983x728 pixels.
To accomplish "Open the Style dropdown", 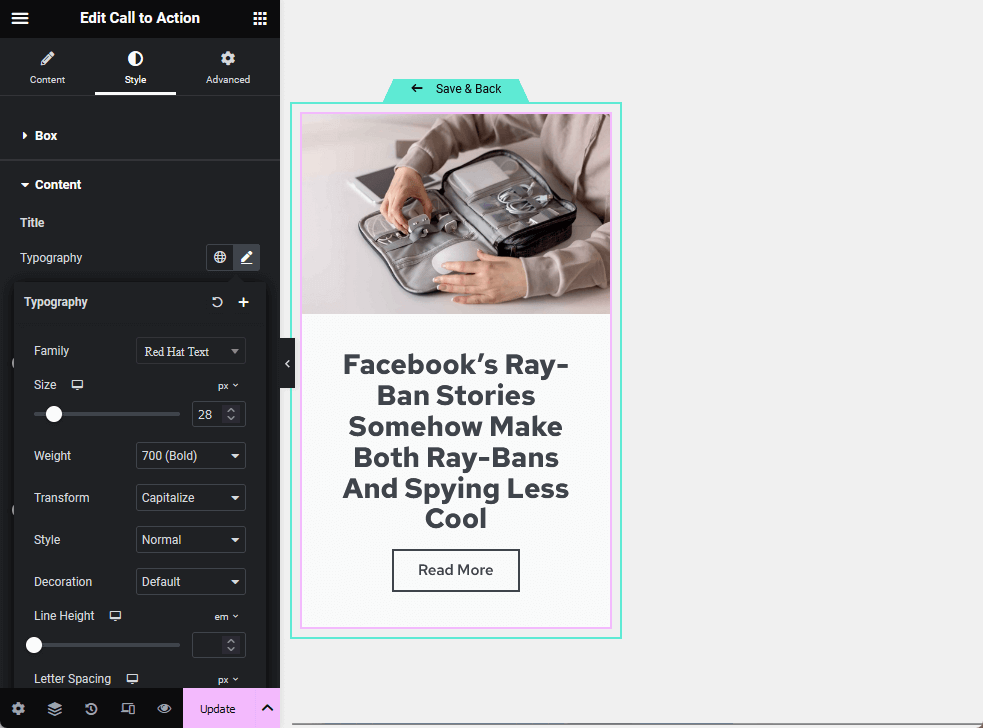I will tap(191, 540).
